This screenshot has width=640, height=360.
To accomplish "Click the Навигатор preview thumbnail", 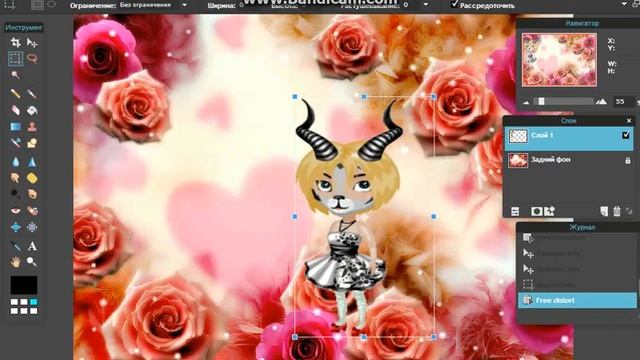I will [559, 60].
